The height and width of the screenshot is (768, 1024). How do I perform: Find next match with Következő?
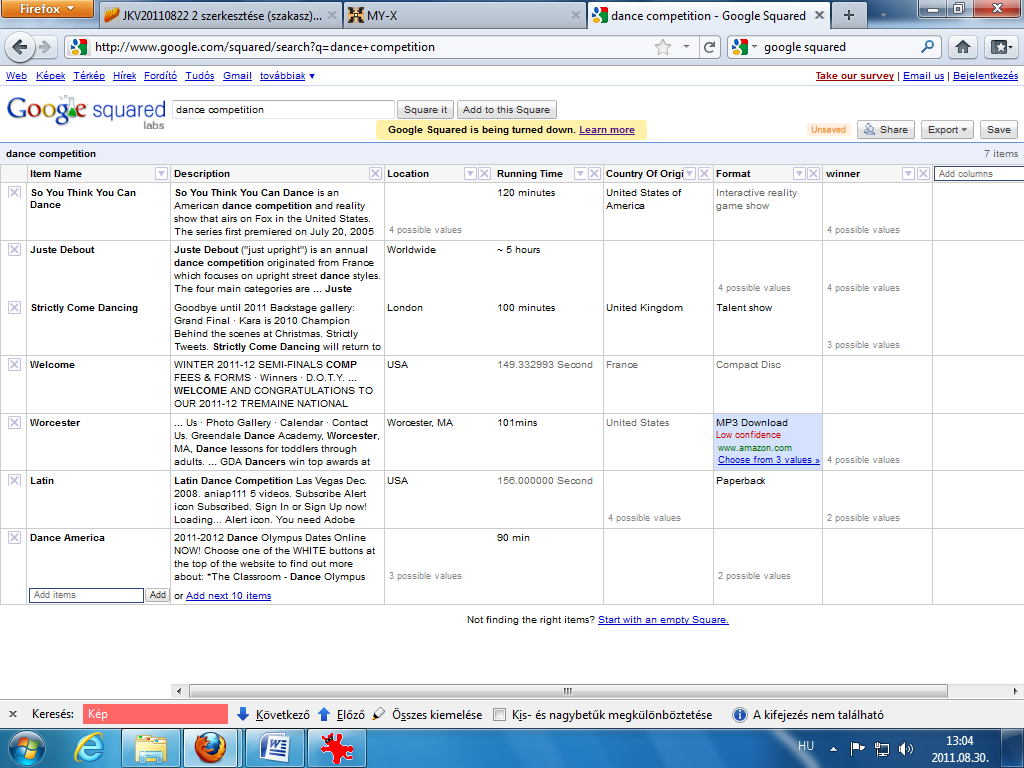click(274, 714)
